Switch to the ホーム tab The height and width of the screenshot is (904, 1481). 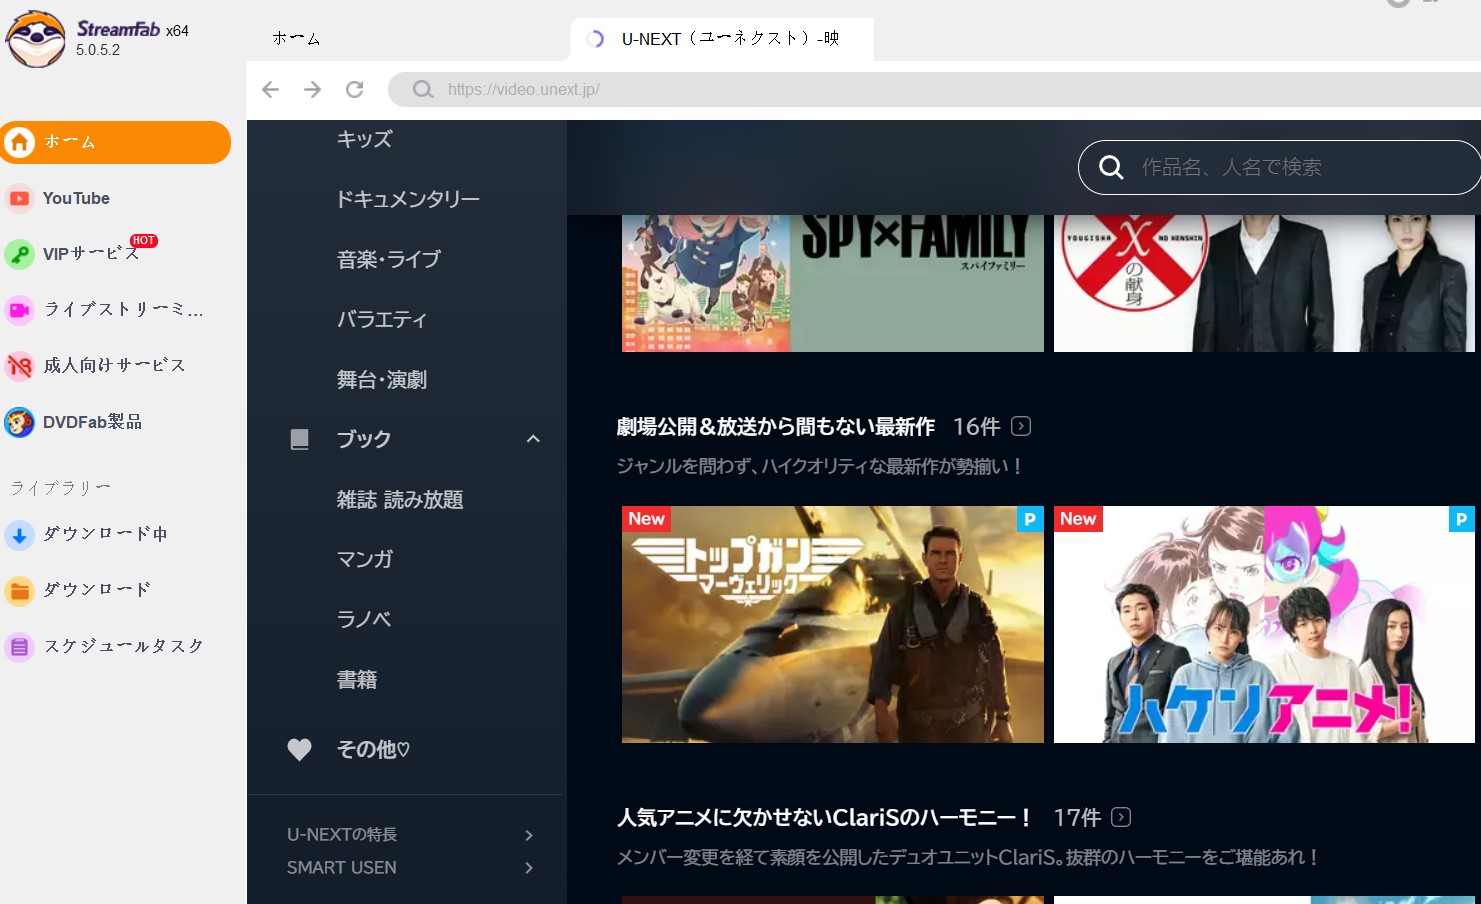pos(296,38)
